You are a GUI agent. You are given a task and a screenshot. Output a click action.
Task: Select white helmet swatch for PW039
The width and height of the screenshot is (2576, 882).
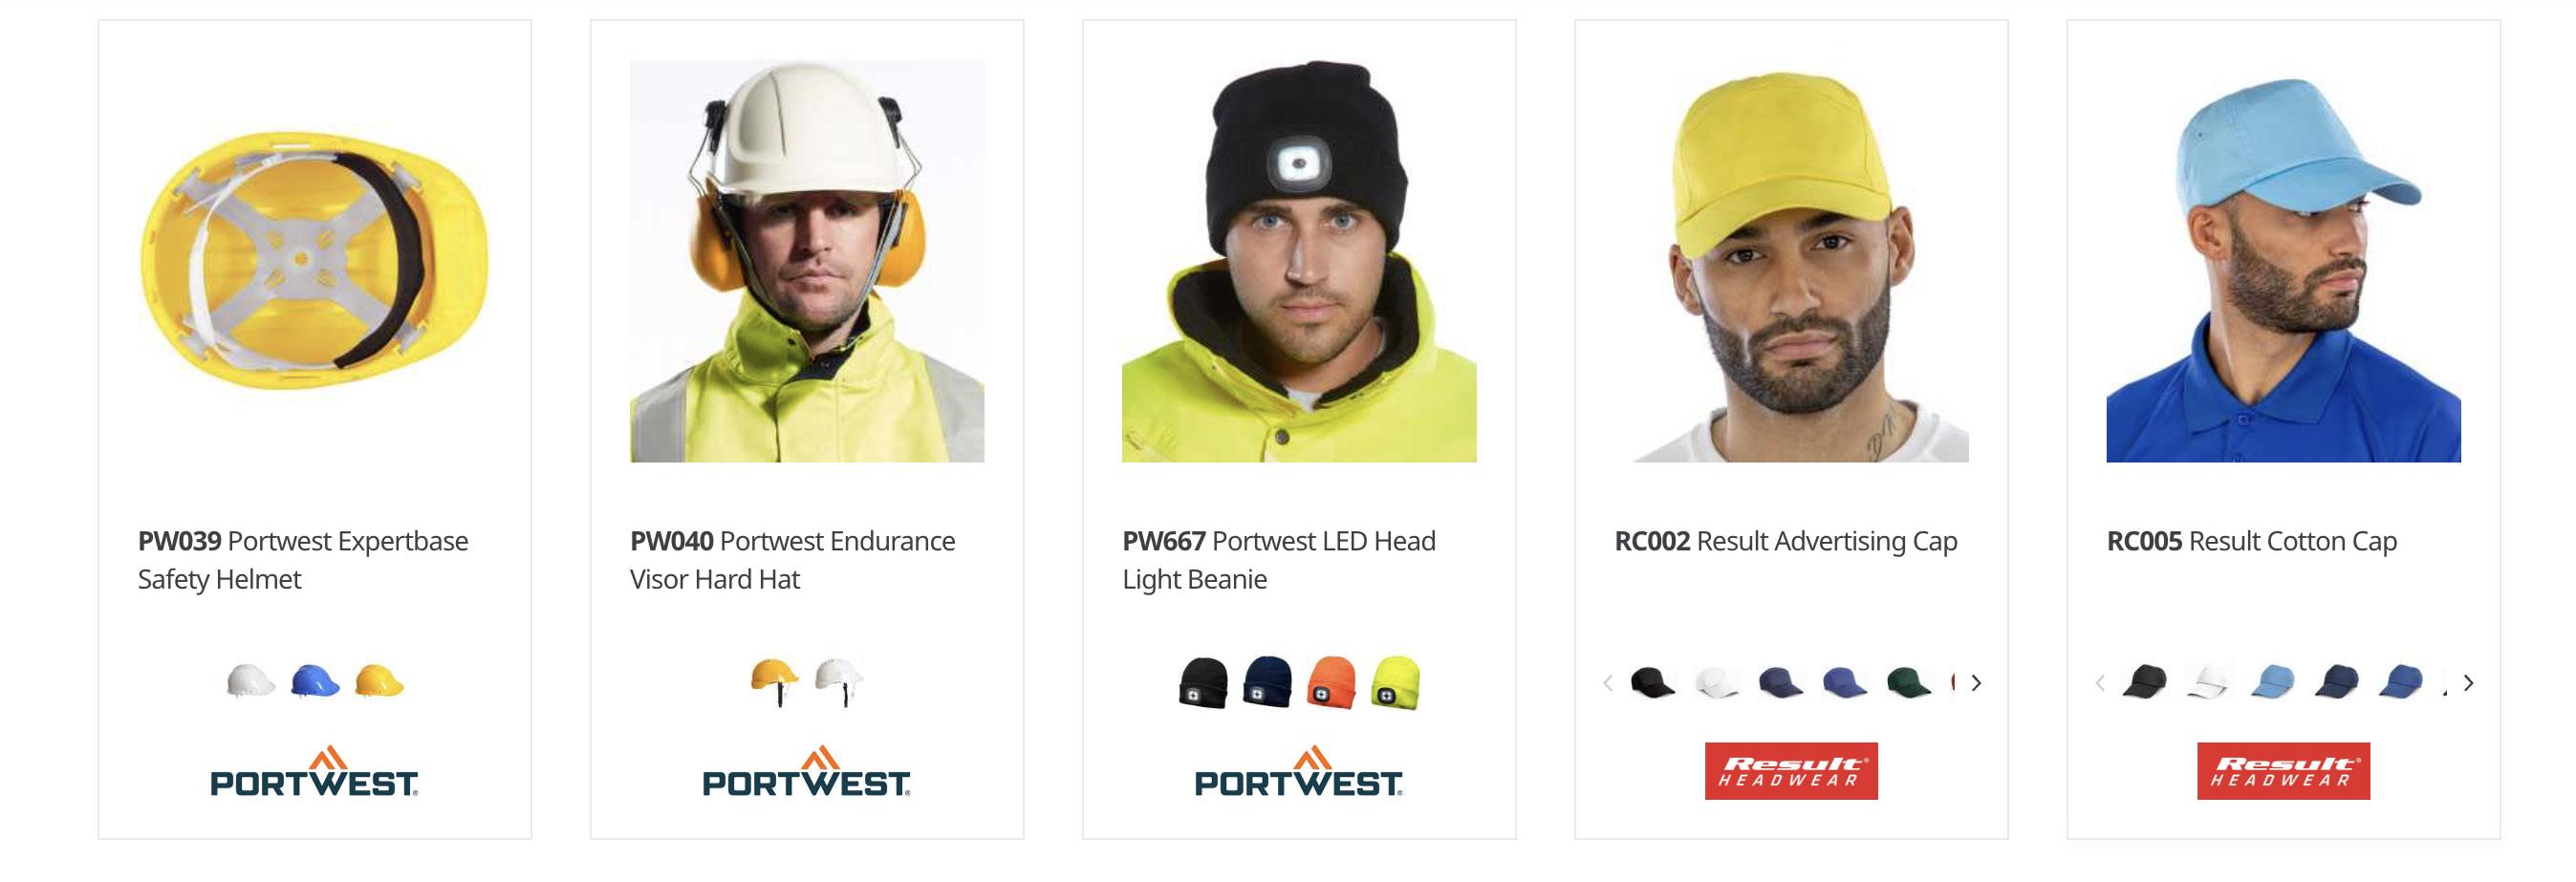251,682
